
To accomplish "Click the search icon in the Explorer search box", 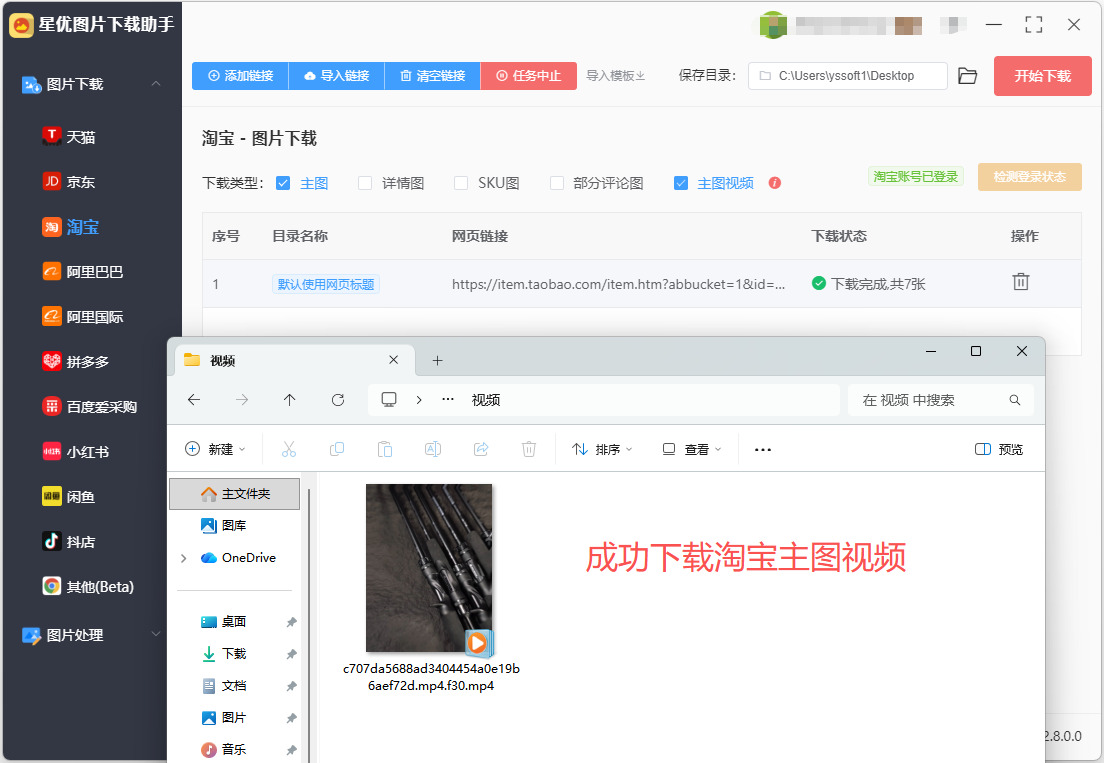I will click(1015, 400).
